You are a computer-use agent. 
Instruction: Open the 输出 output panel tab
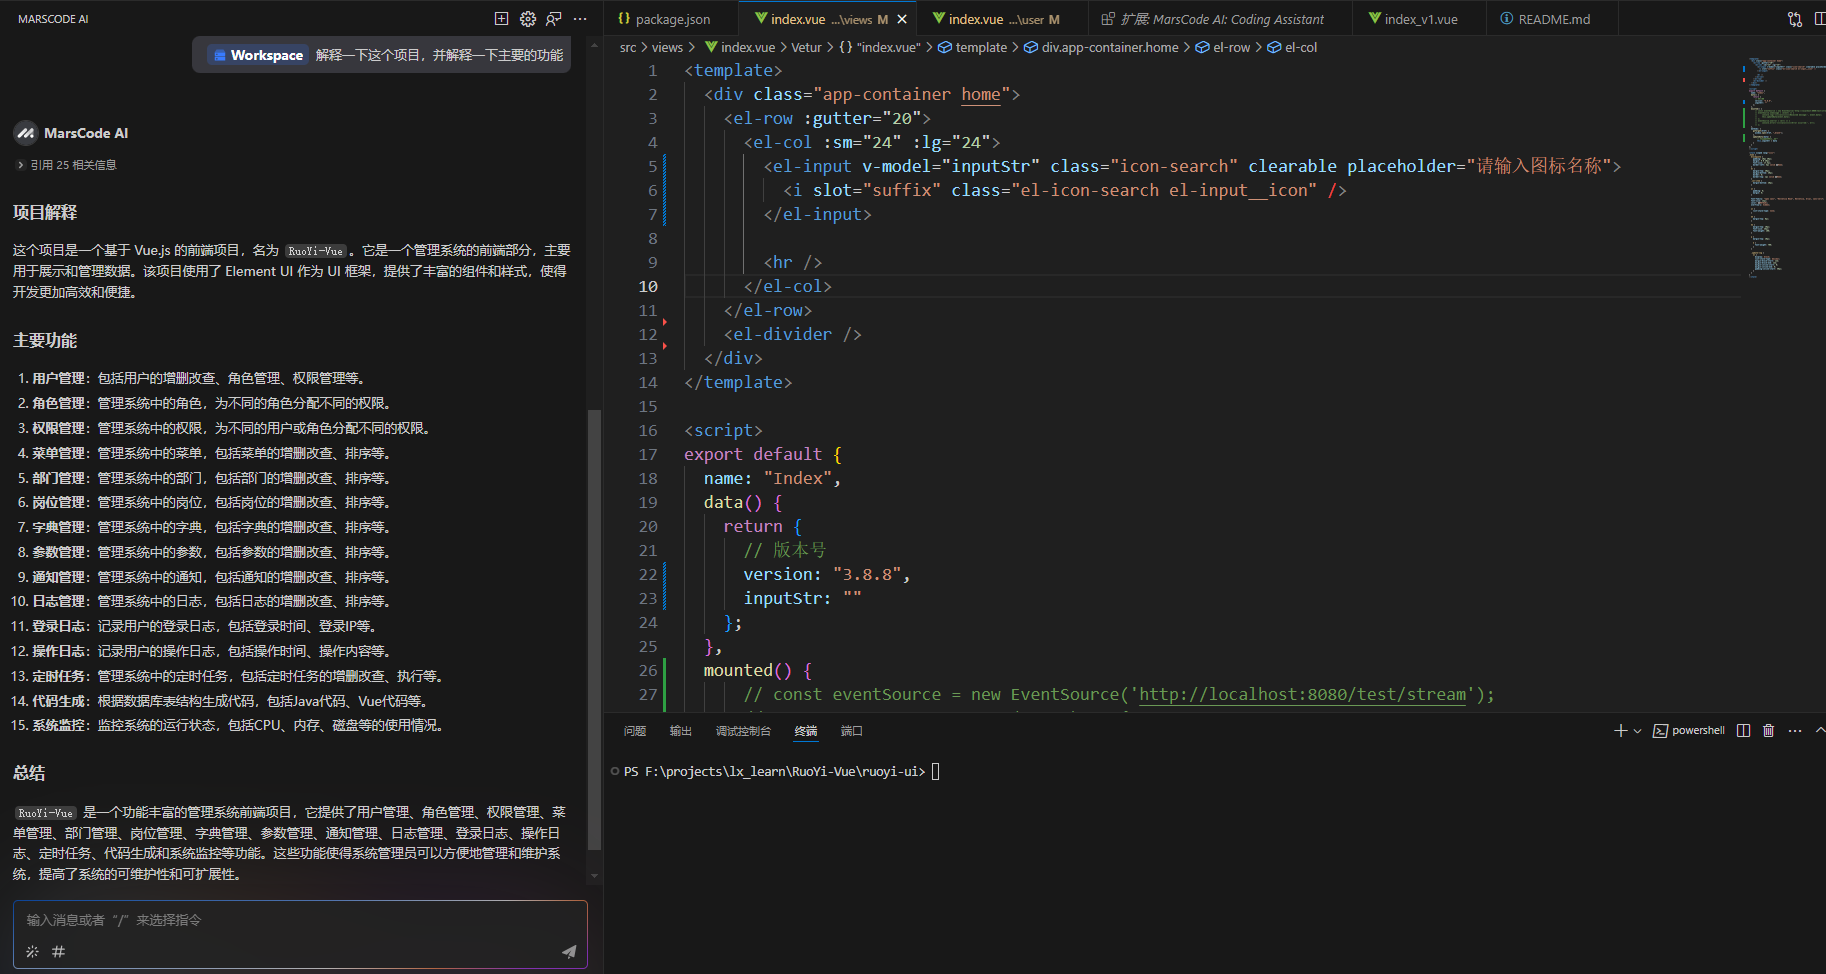pos(680,731)
